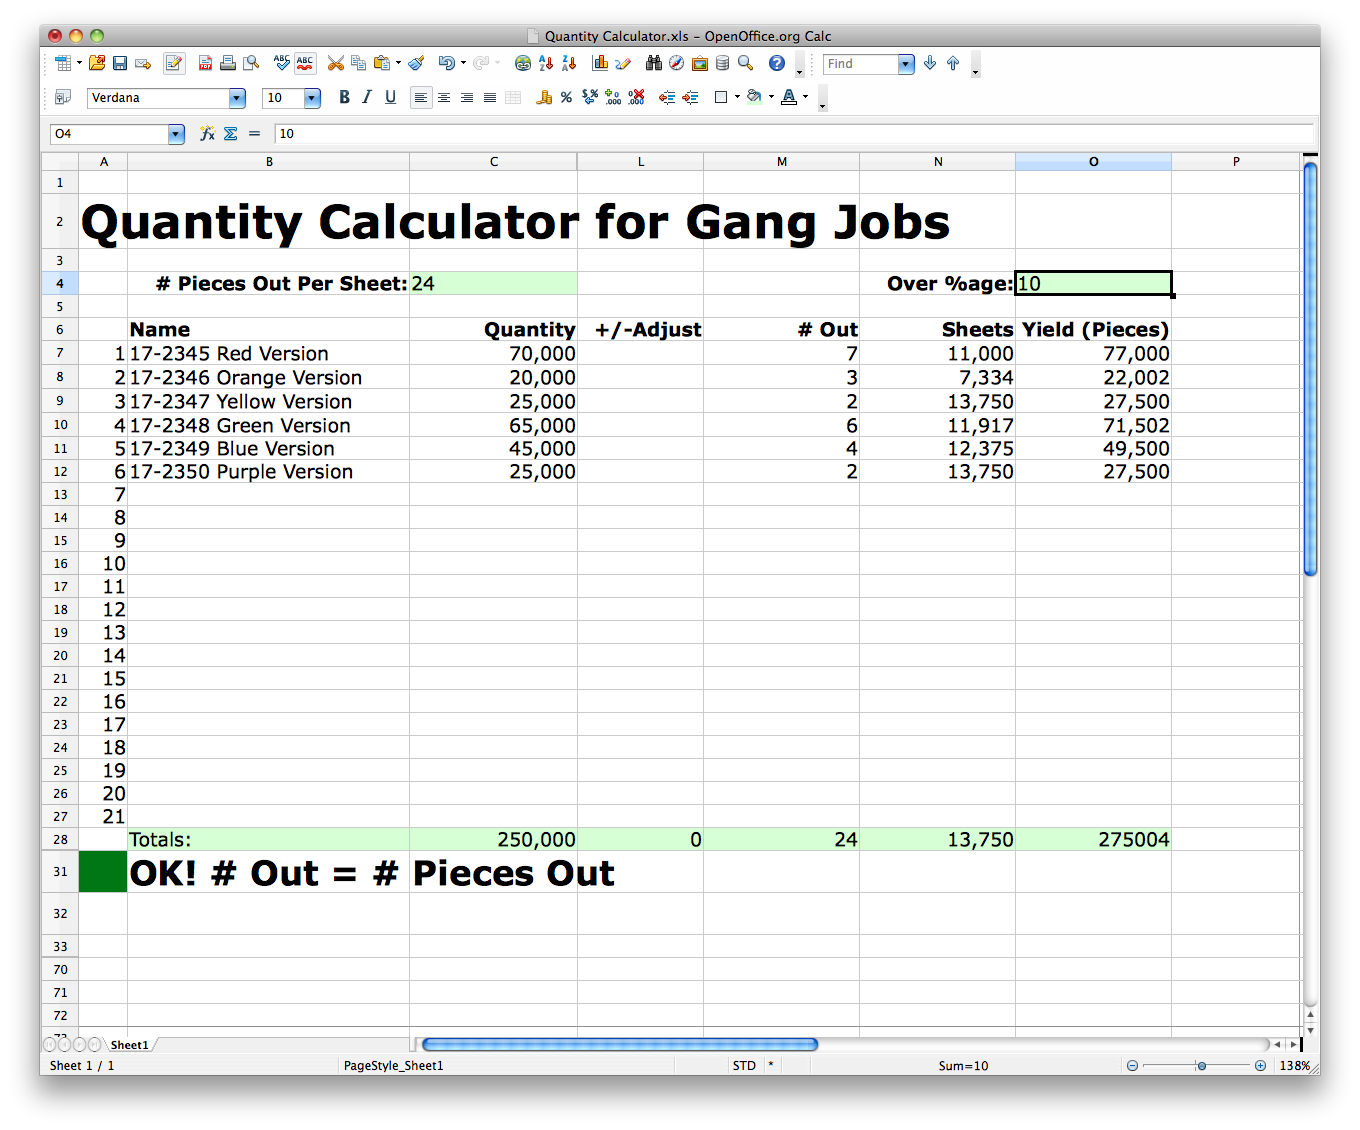
Task: Open the Name Box cell reference dropdown
Action: tap(176, 134)
